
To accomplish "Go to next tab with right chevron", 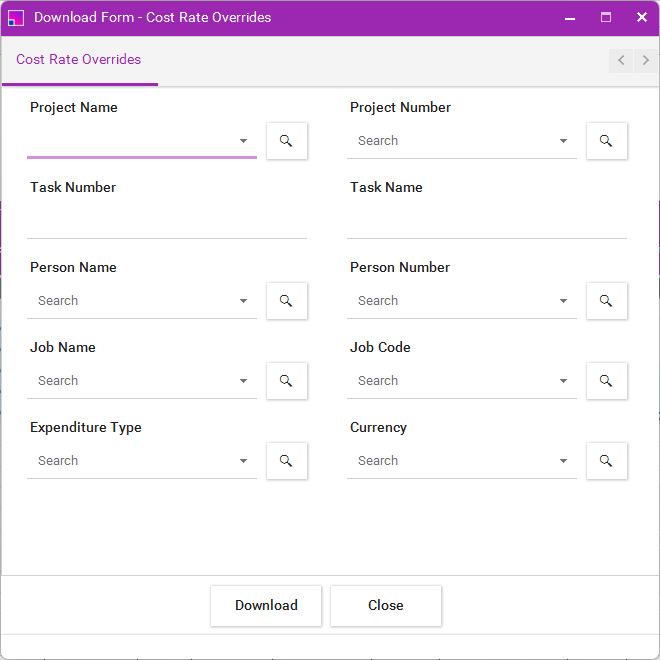I will 645,61.
